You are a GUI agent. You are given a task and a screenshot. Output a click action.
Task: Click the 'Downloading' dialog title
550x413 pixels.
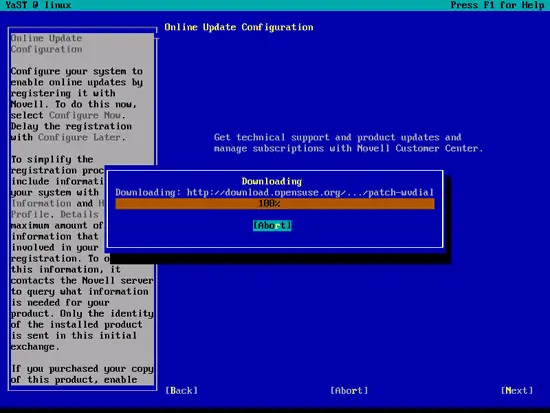point(272,181)
